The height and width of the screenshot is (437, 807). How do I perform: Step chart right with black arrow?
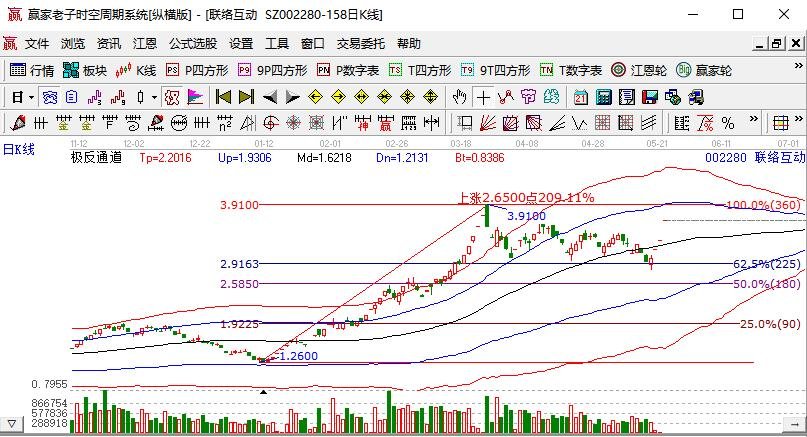tap(292, 97)
